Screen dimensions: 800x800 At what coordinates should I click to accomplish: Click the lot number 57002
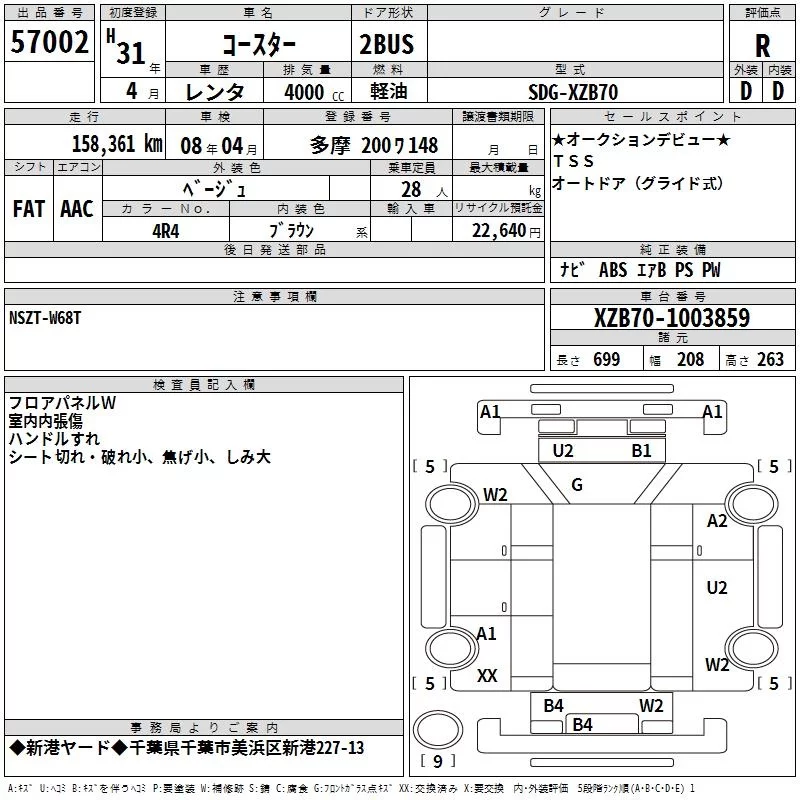pos(49,42)
